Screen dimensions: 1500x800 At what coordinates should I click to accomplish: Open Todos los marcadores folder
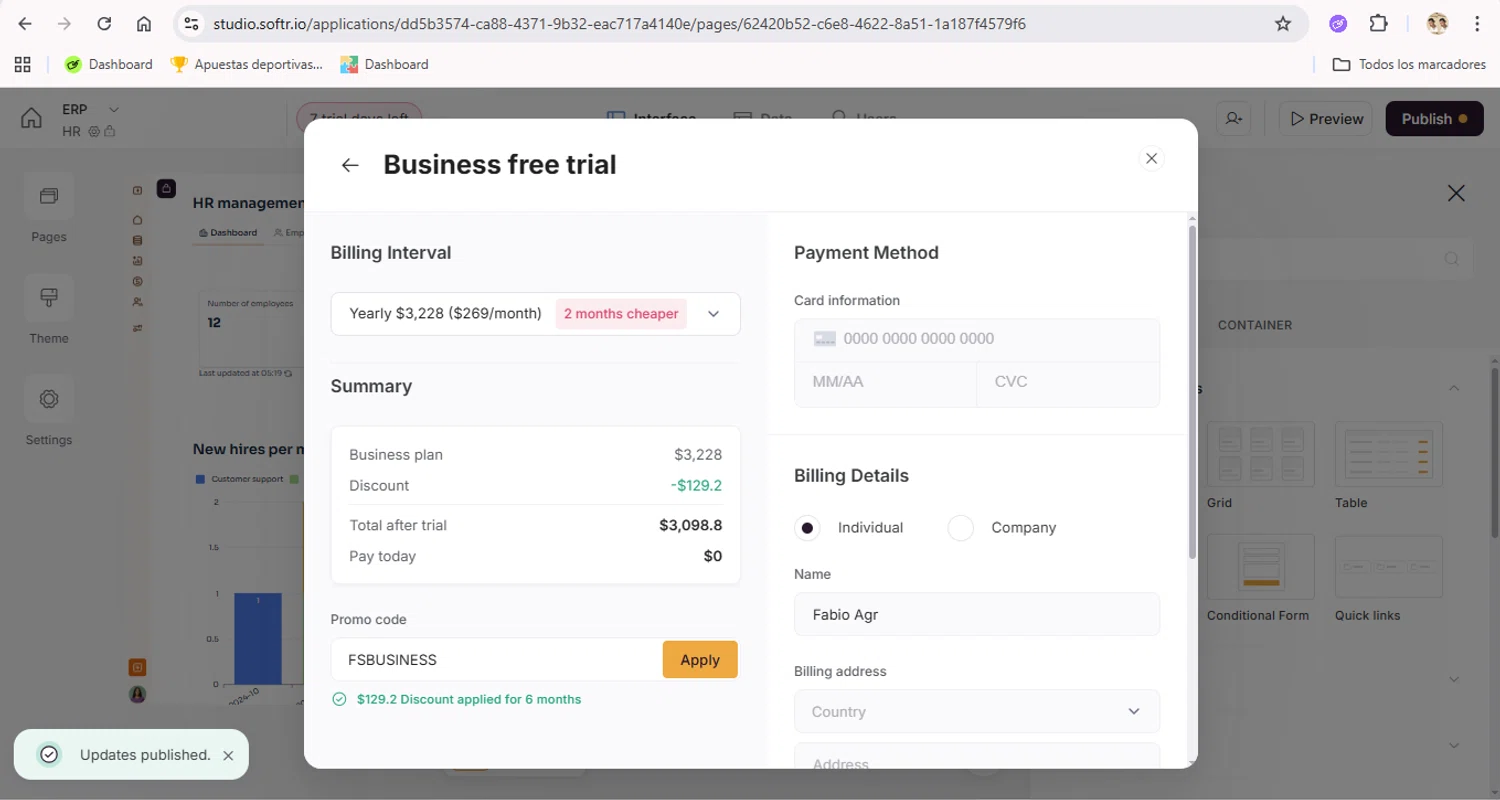(x=1409, y=64)
